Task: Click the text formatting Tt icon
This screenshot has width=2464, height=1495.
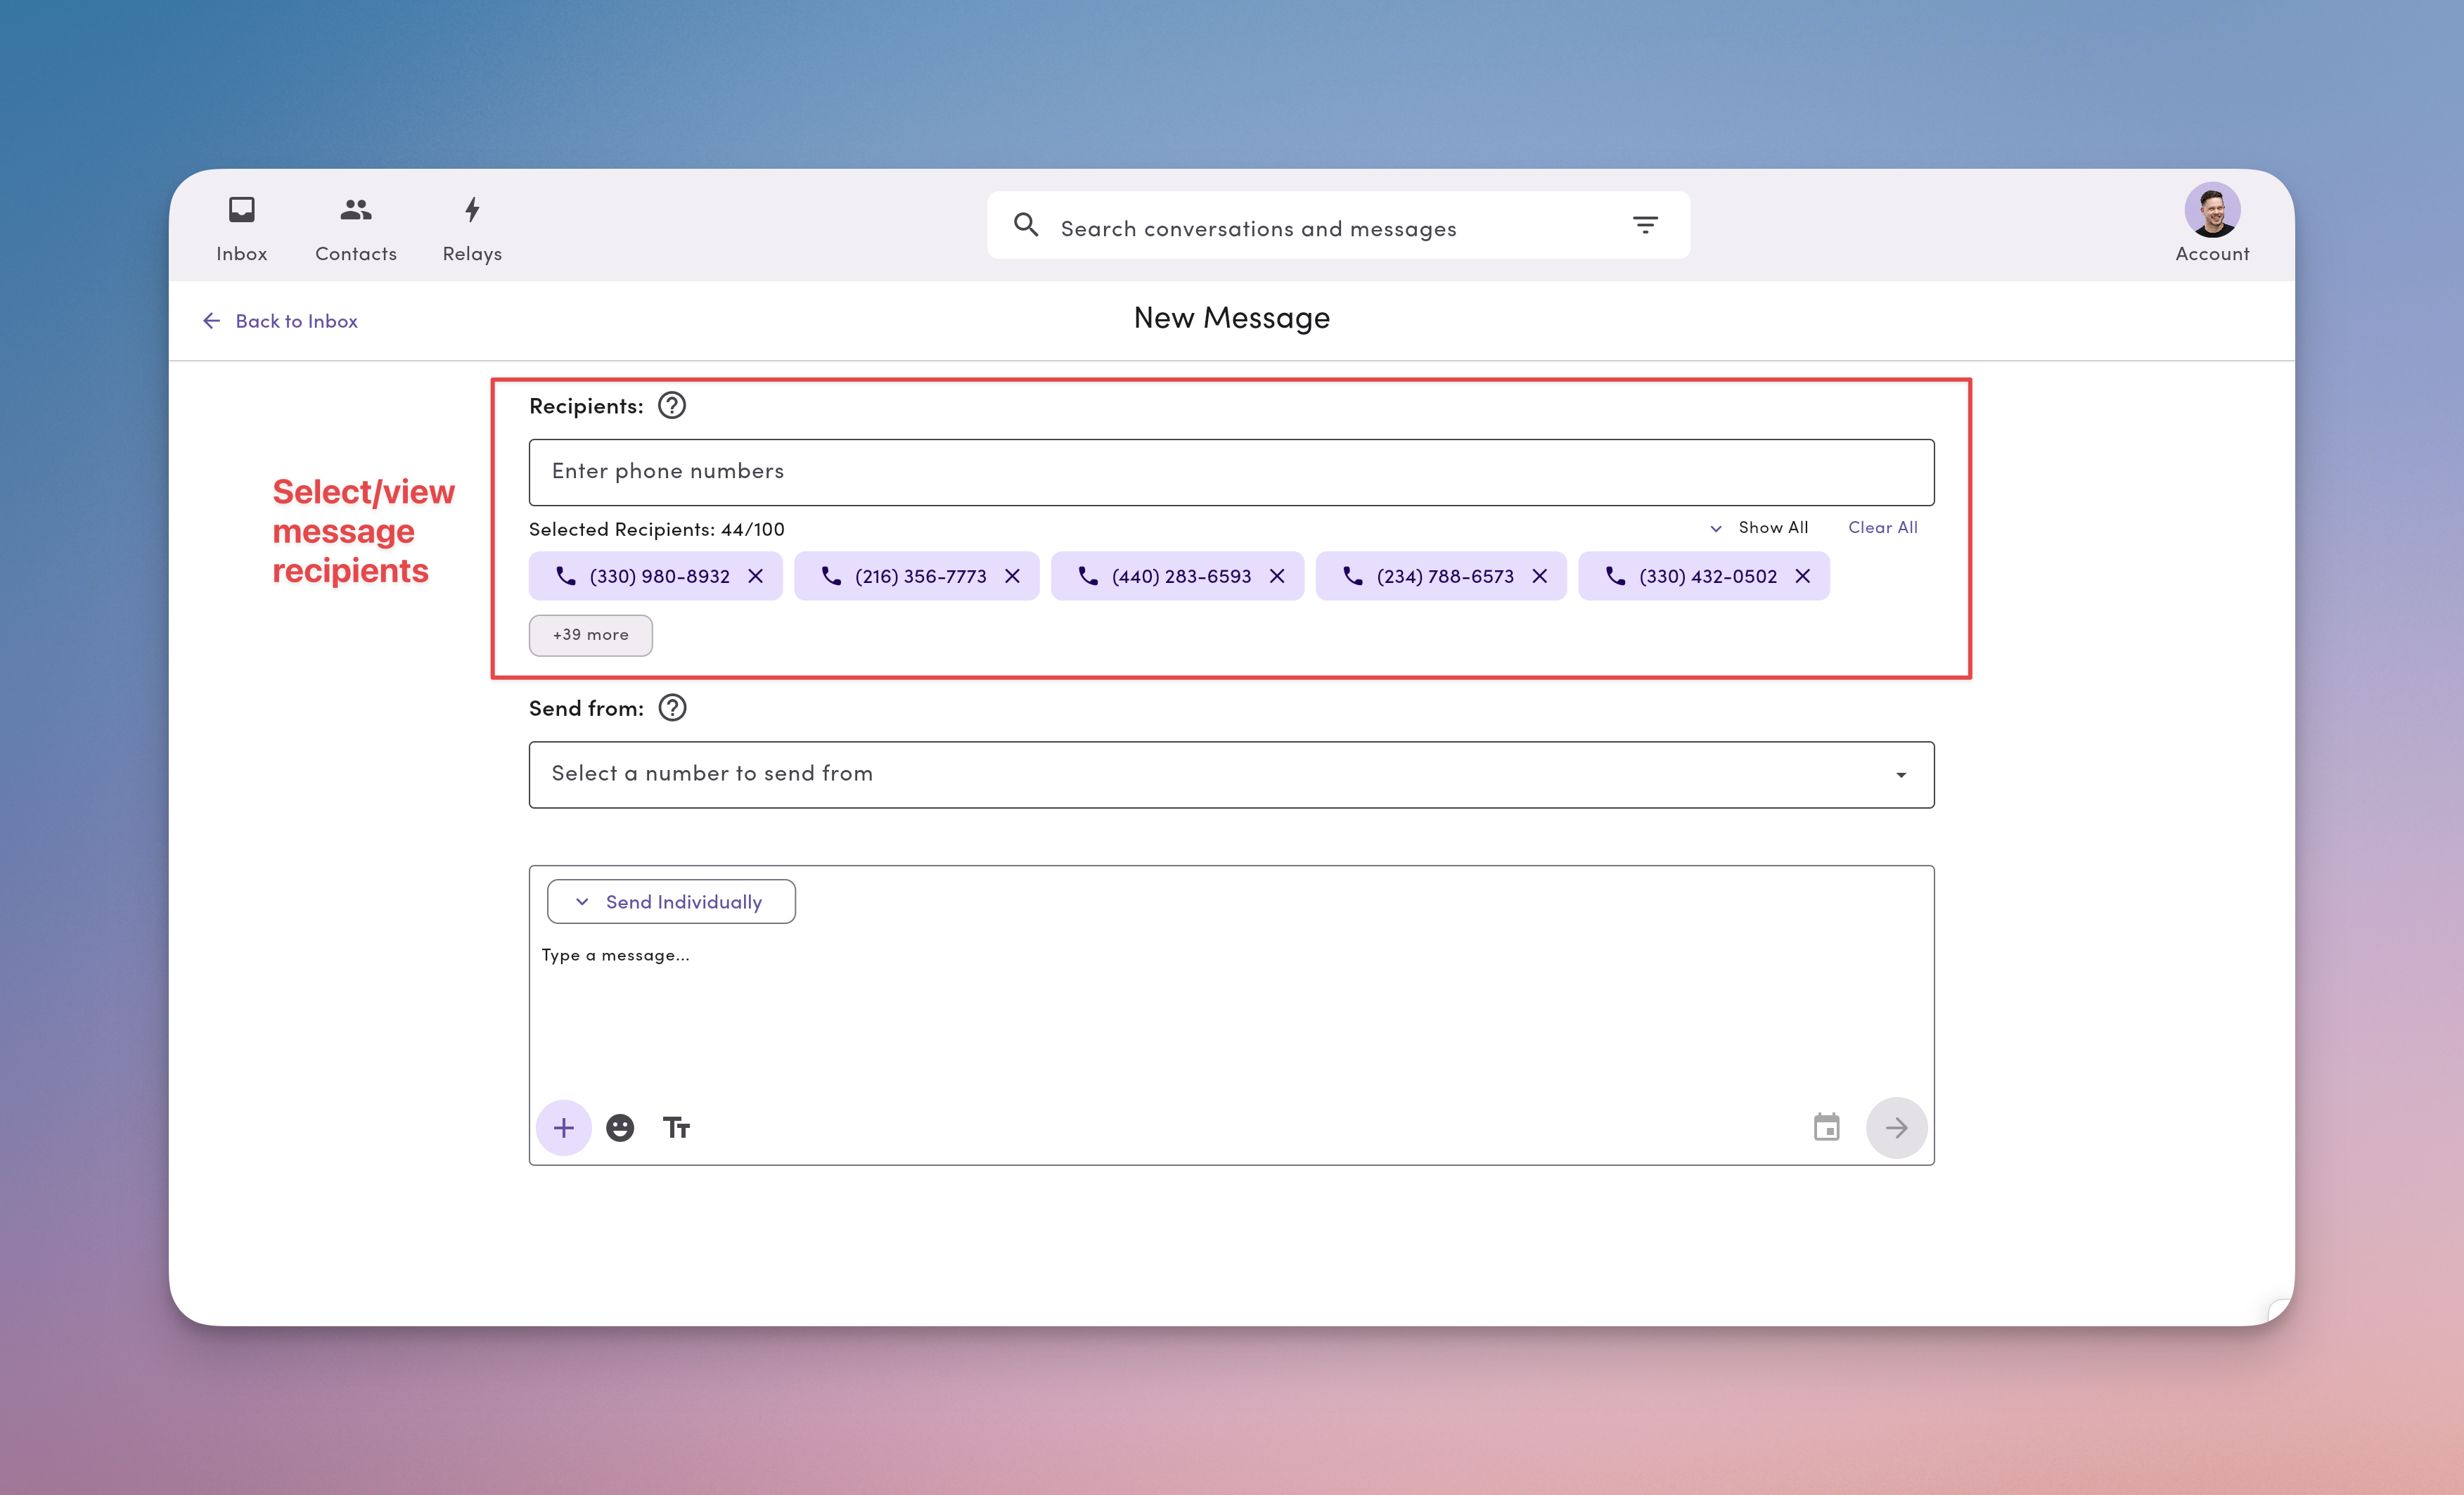Action: 676,1127
